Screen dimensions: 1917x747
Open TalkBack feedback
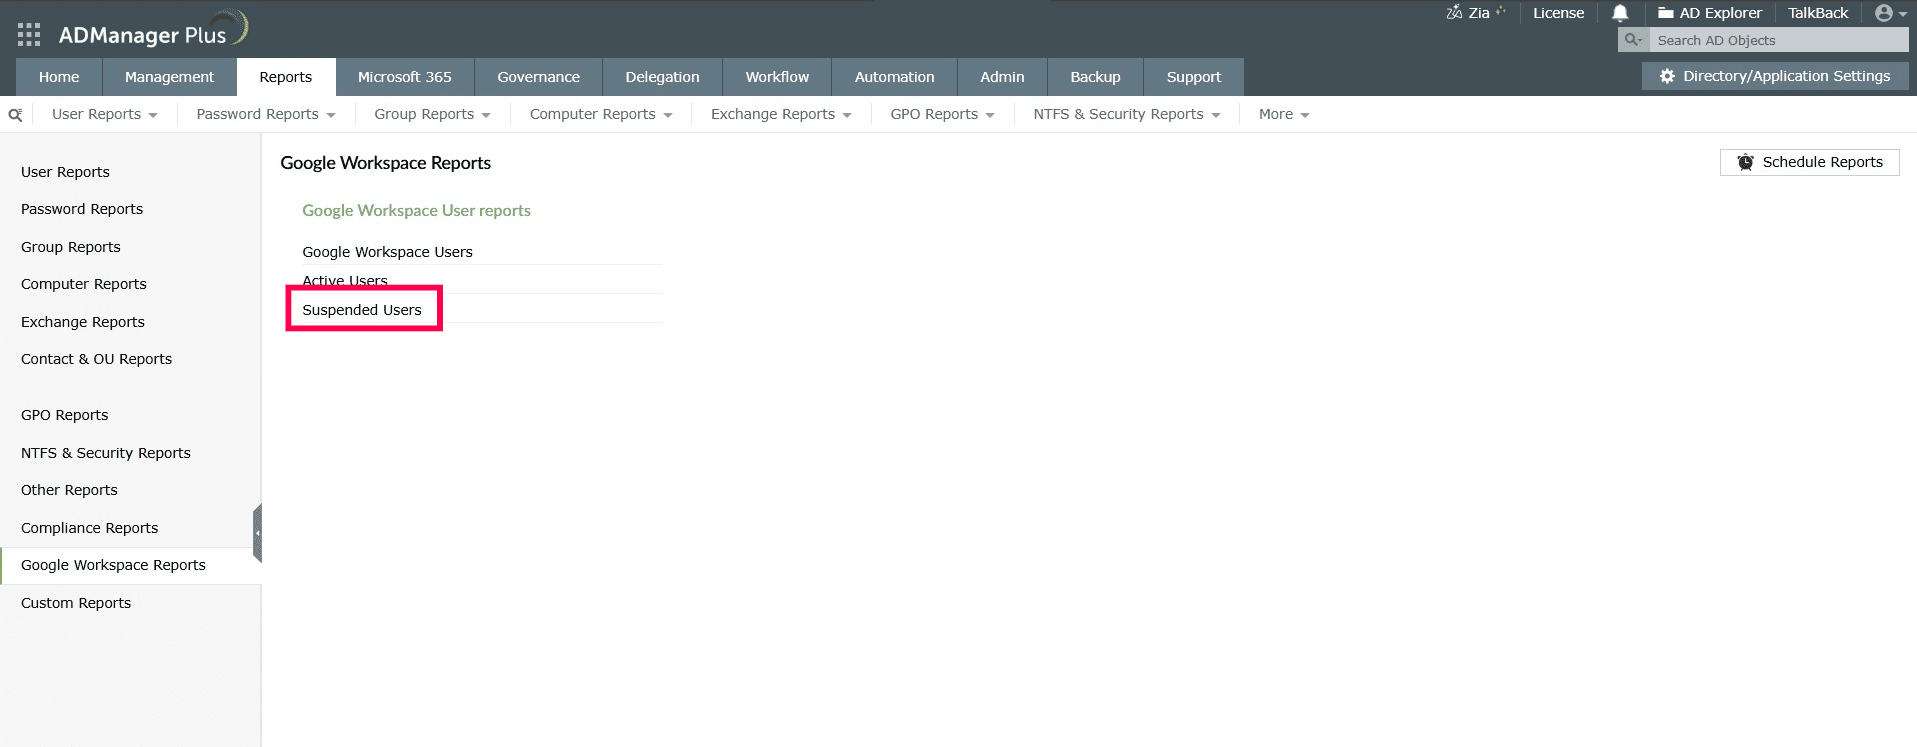click(x=1818, y=13)
